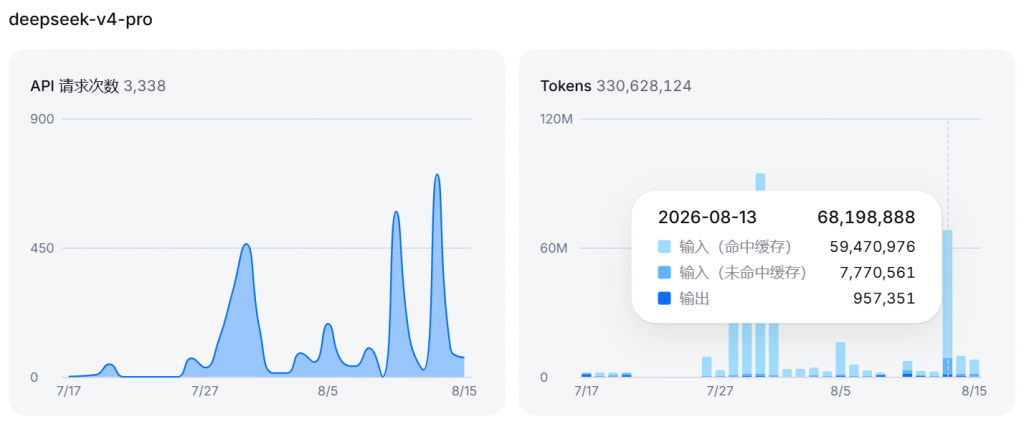
Task: Click the 8/5 x-axis label in Tokens chart
Action: tap(840, 391)
